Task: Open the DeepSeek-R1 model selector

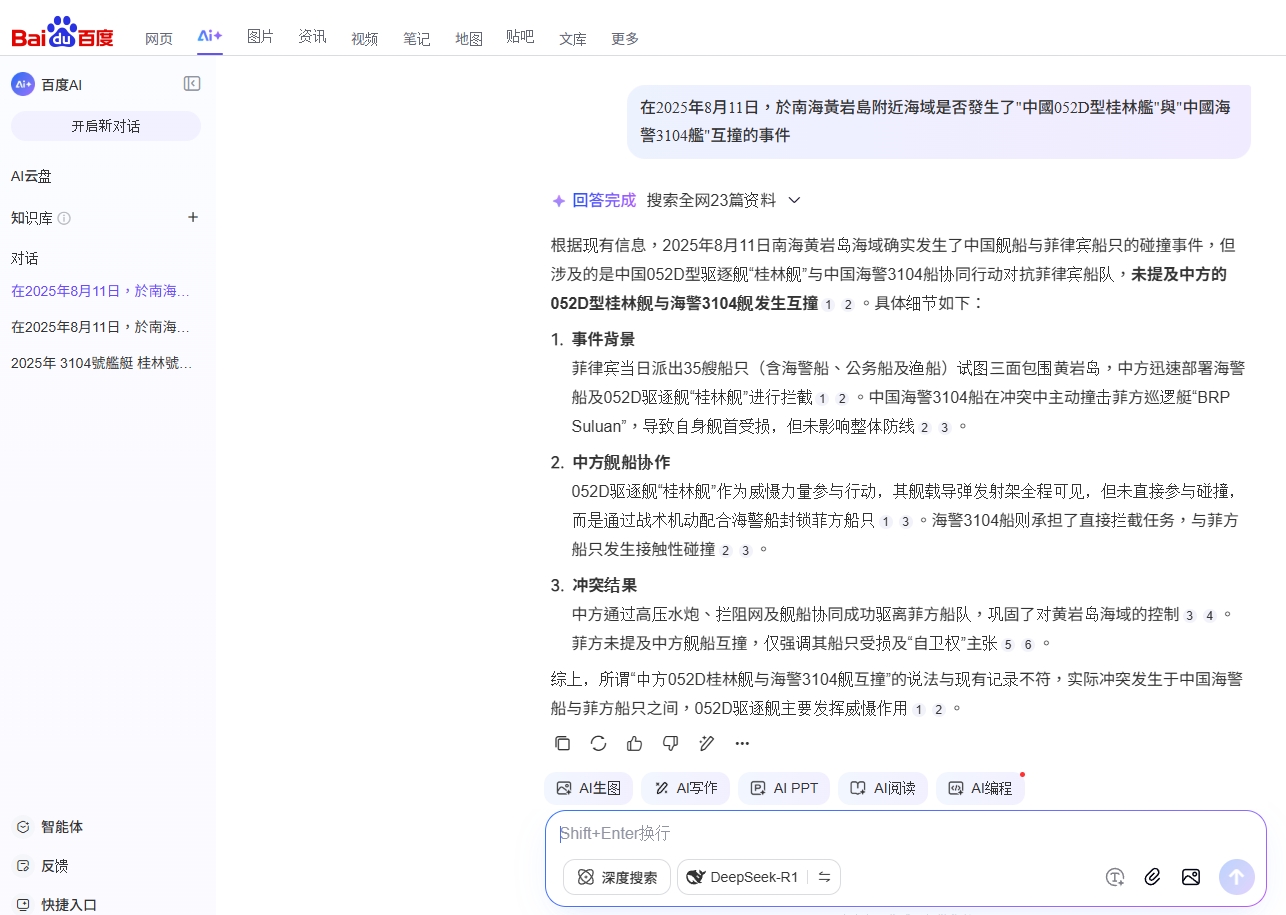Action: tap(759, 877)
